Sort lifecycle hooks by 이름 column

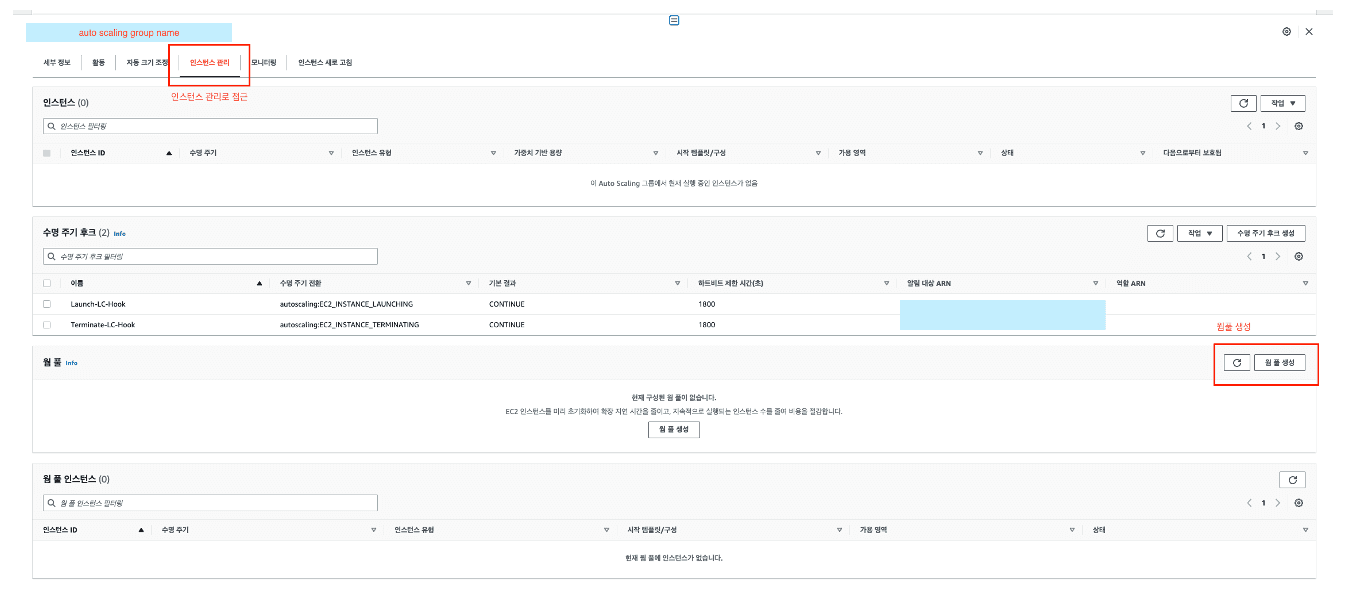[77, 283]
